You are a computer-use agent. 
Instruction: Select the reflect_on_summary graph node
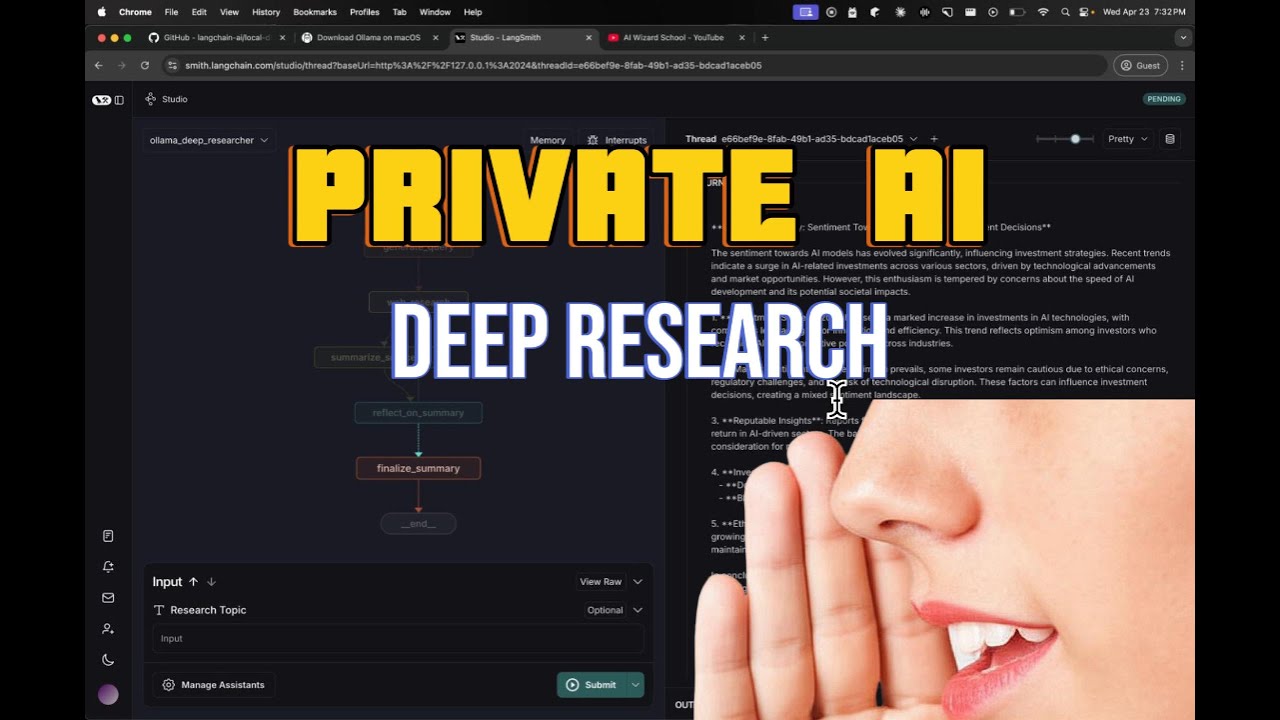point(418,413)
